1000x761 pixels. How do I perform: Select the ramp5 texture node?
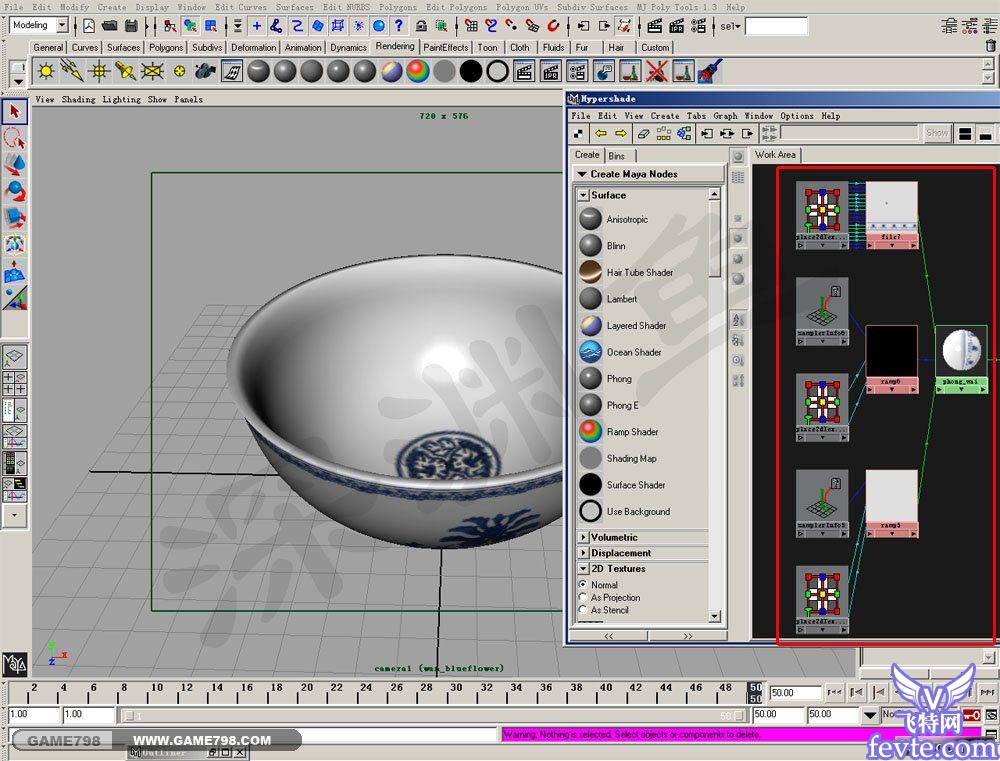(892, 504)
